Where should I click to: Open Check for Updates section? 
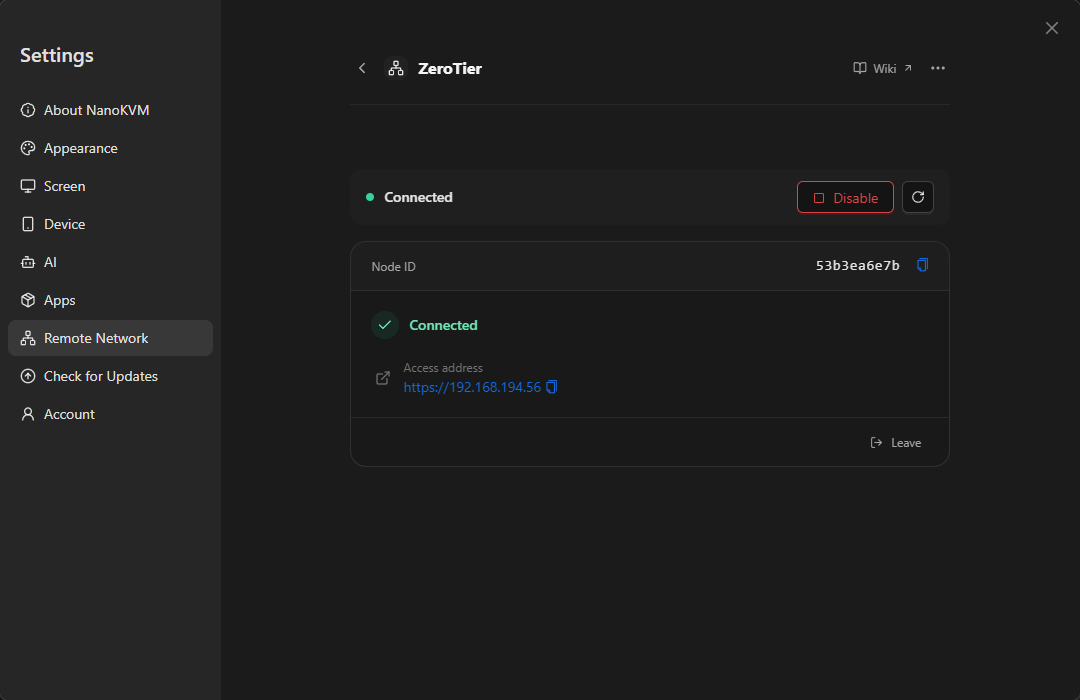[x=110, y=376]
